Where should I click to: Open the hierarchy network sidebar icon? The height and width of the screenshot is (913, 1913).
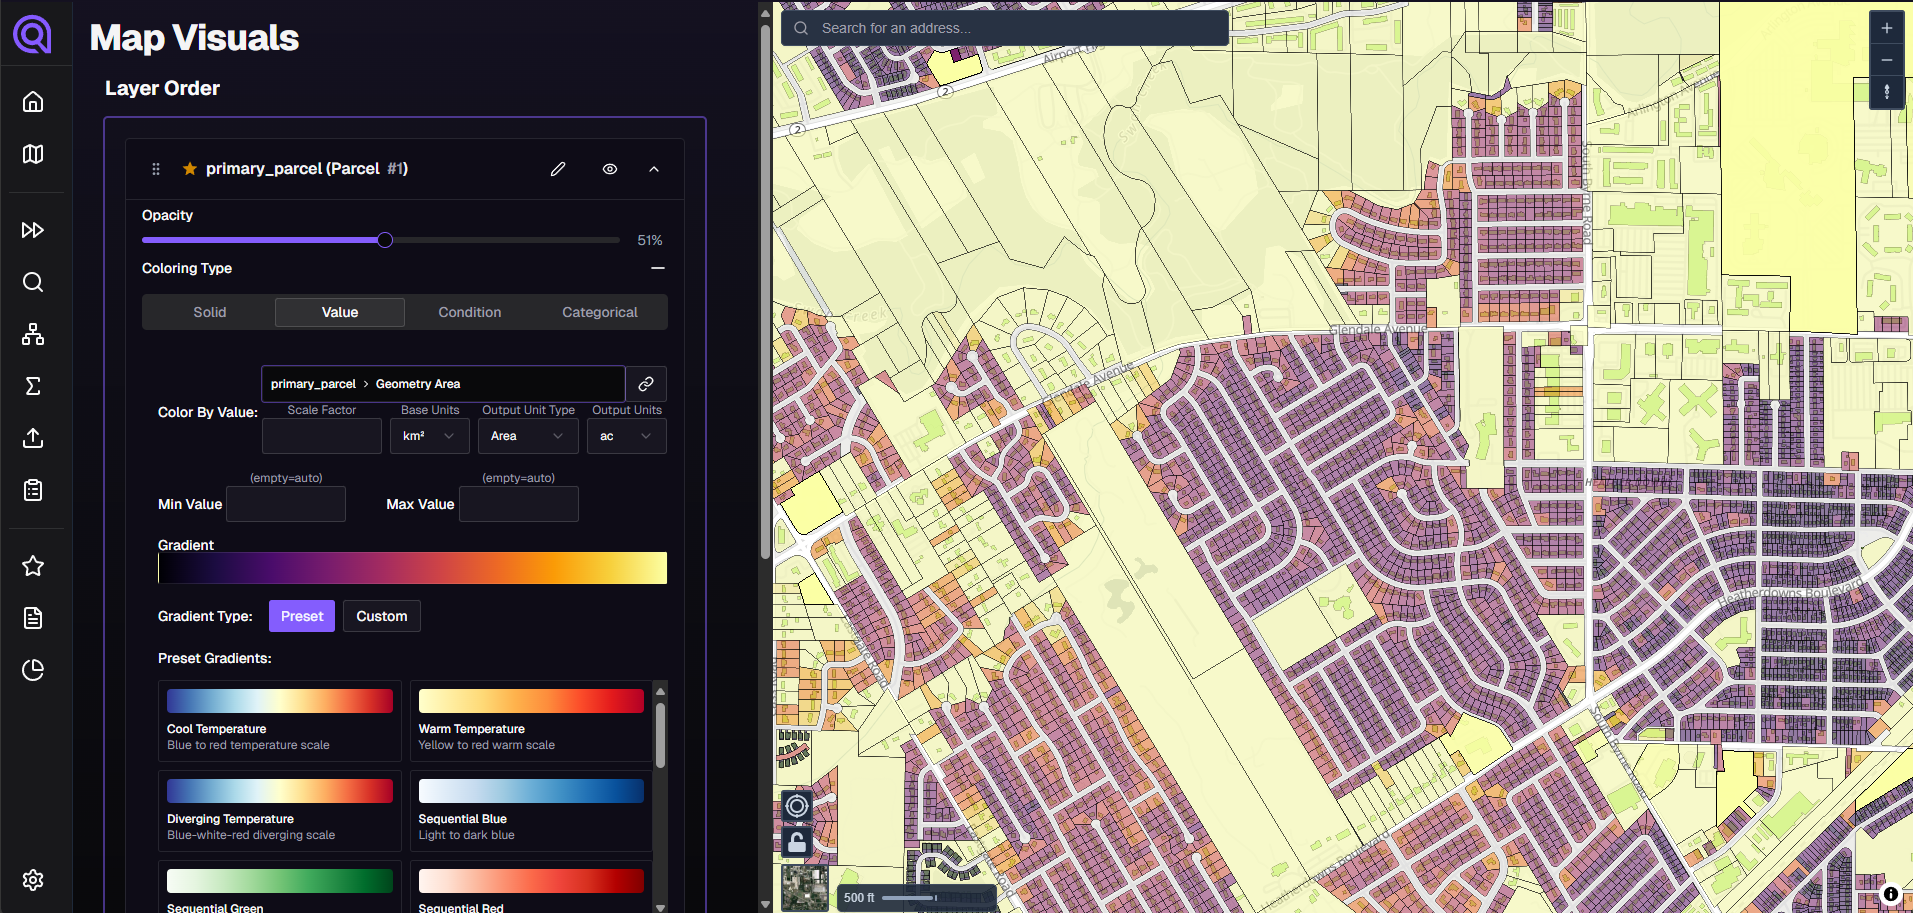[33, 334]
